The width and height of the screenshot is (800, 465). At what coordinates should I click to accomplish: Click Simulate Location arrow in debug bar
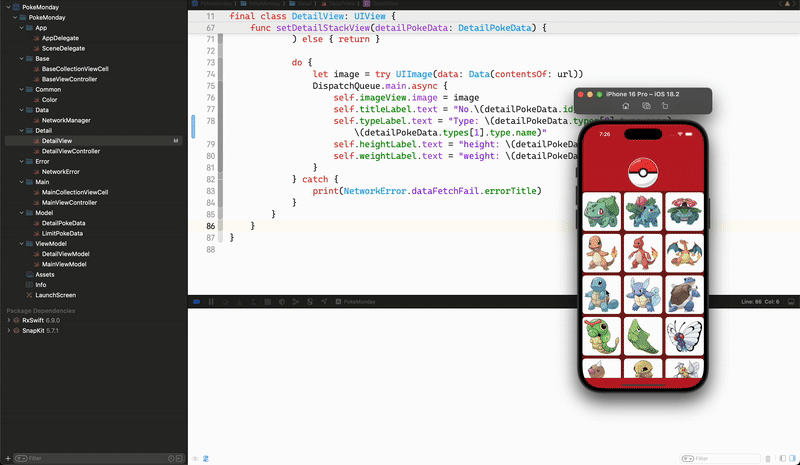point(324,302)
